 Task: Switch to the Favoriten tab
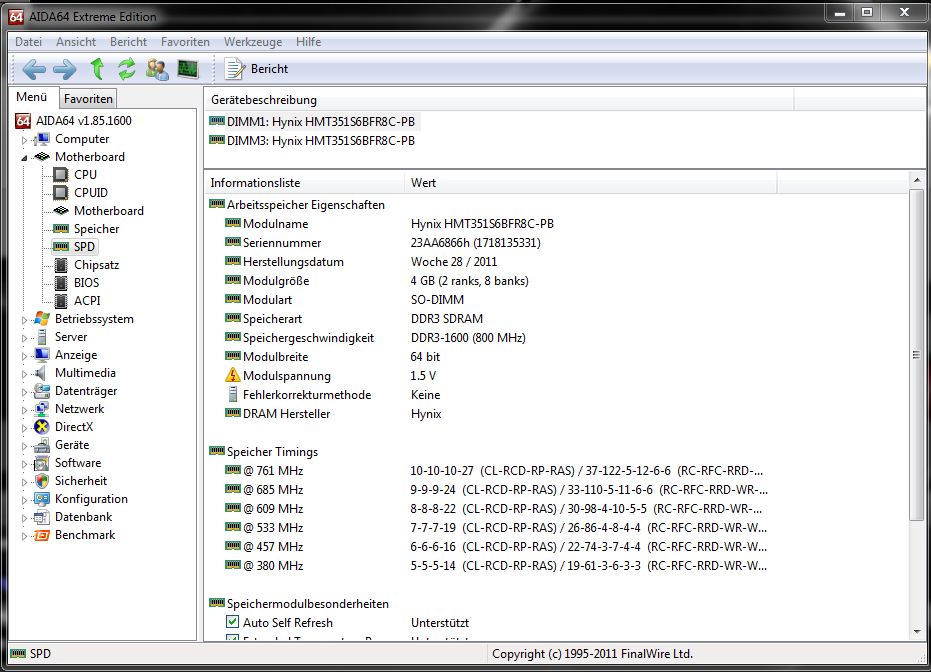coord(88,99)
